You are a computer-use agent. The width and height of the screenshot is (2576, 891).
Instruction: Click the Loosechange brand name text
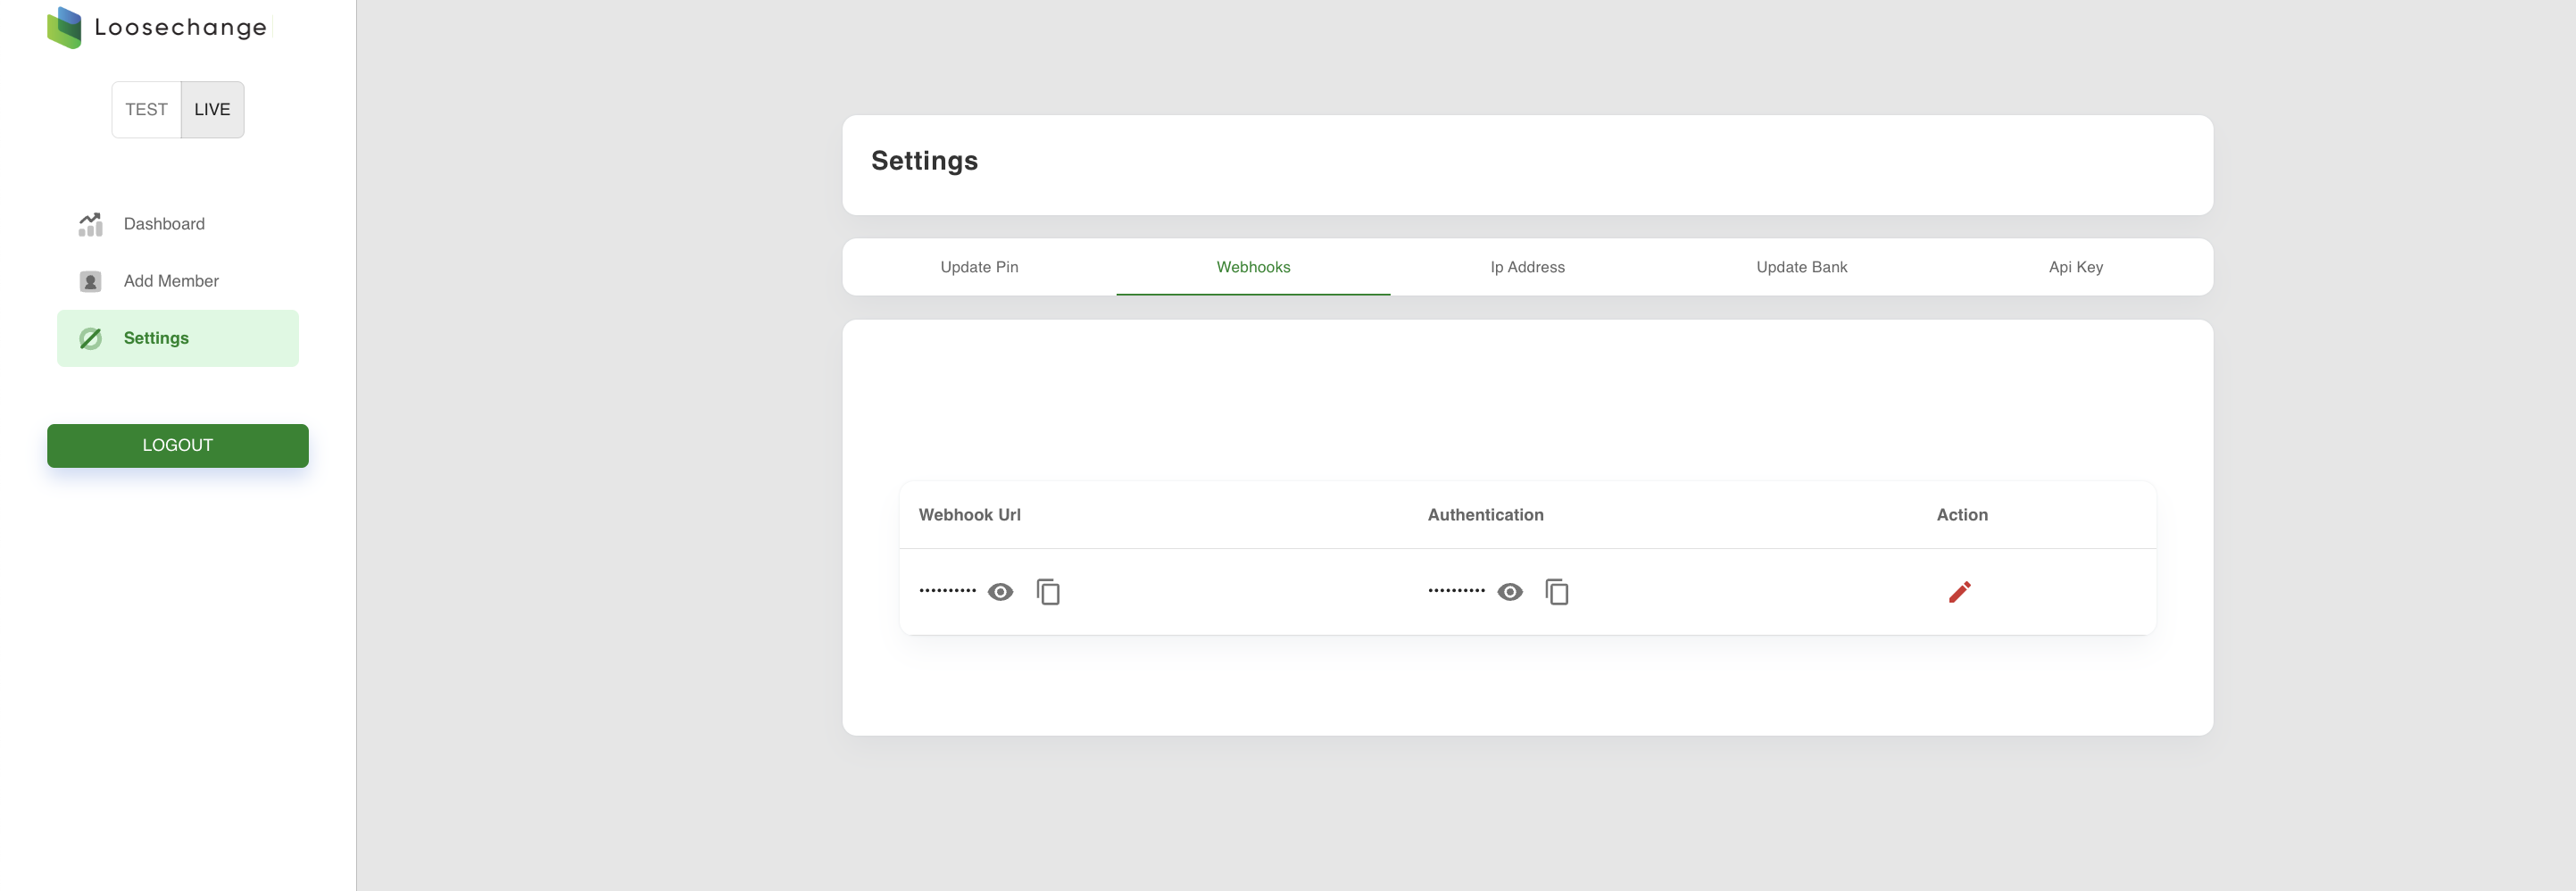181,28
